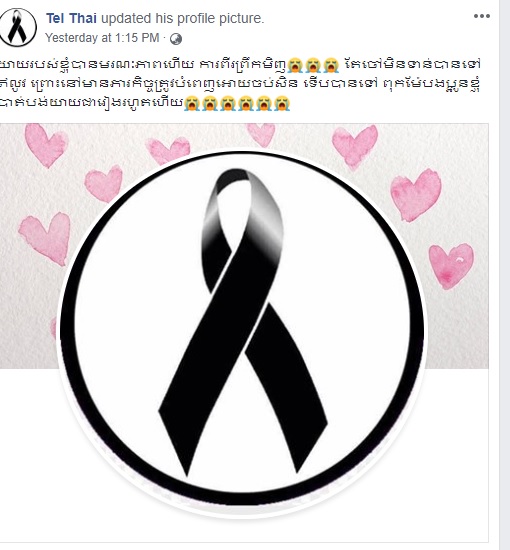Screen dimensions: 510x550
Task: Click the 'updated his profile picture' text
Action: 182,18
